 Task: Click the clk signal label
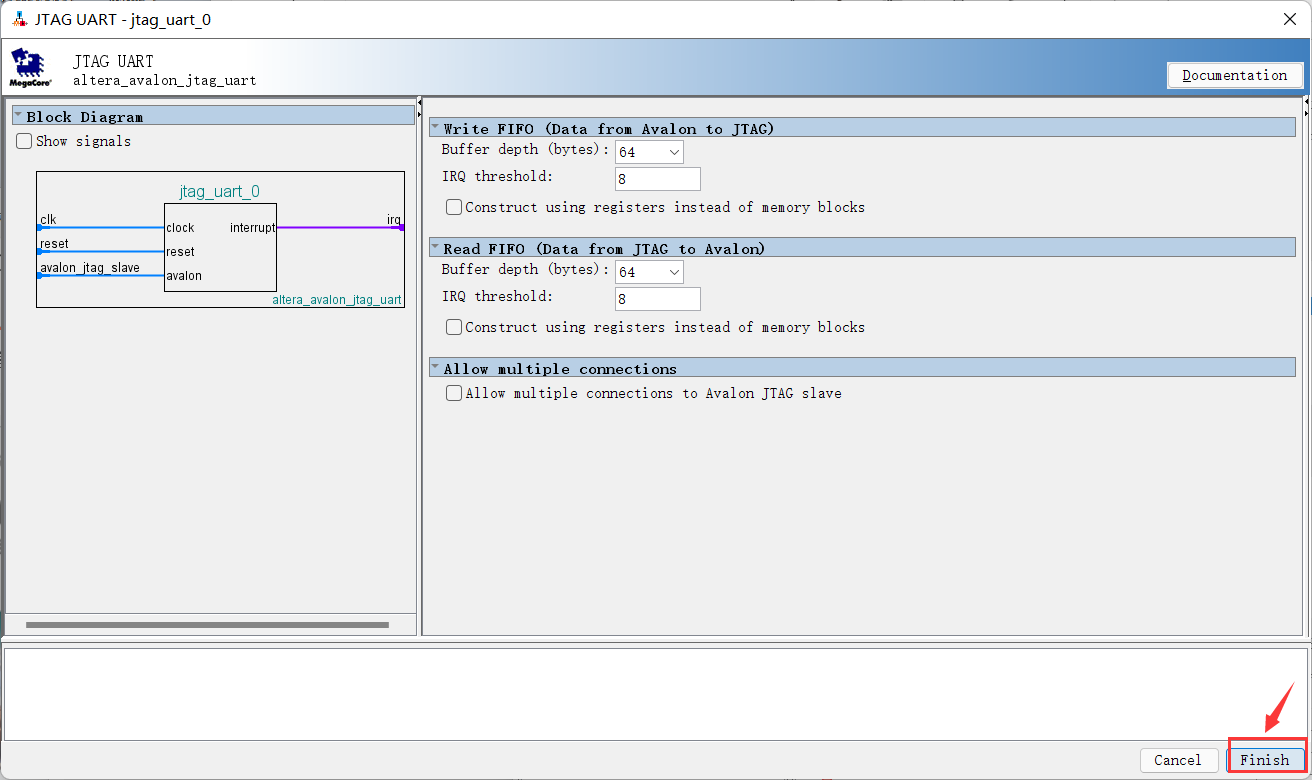(48, 220)
